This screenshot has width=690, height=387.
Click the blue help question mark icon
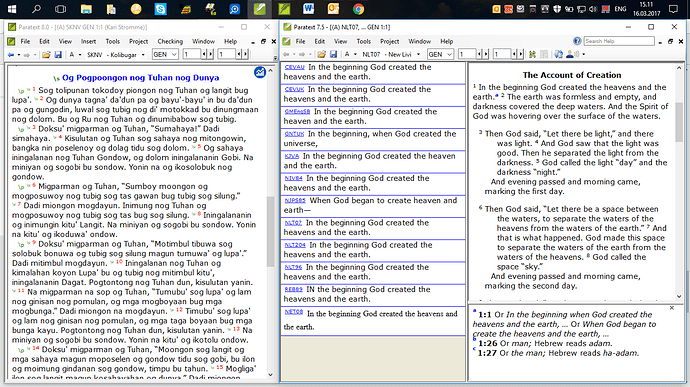tap(577, 41)
